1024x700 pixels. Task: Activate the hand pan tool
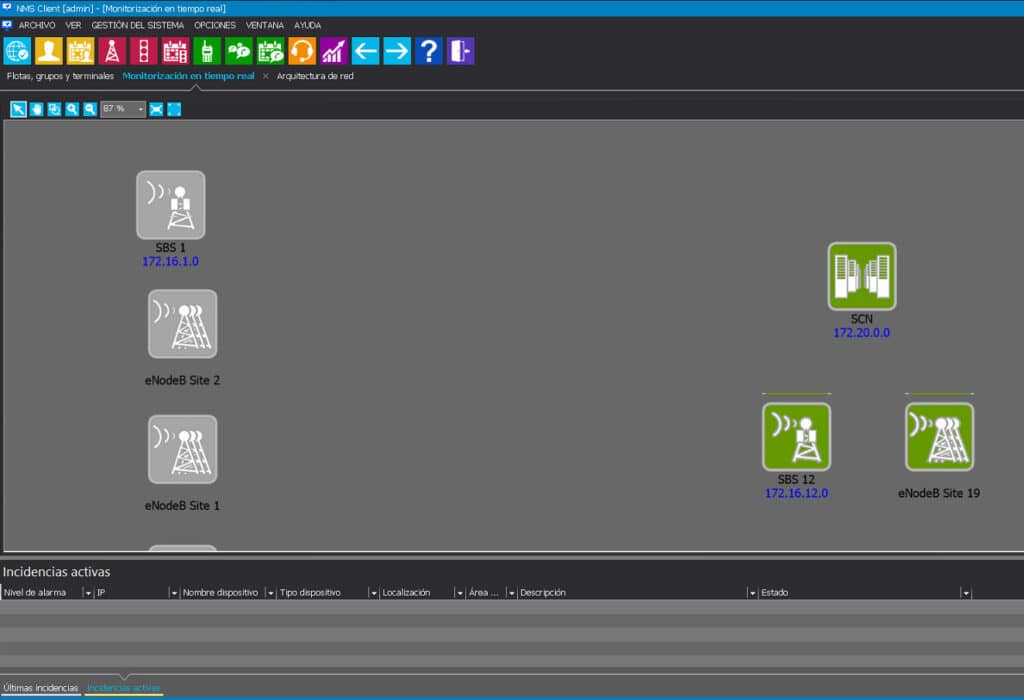(37, 109)
